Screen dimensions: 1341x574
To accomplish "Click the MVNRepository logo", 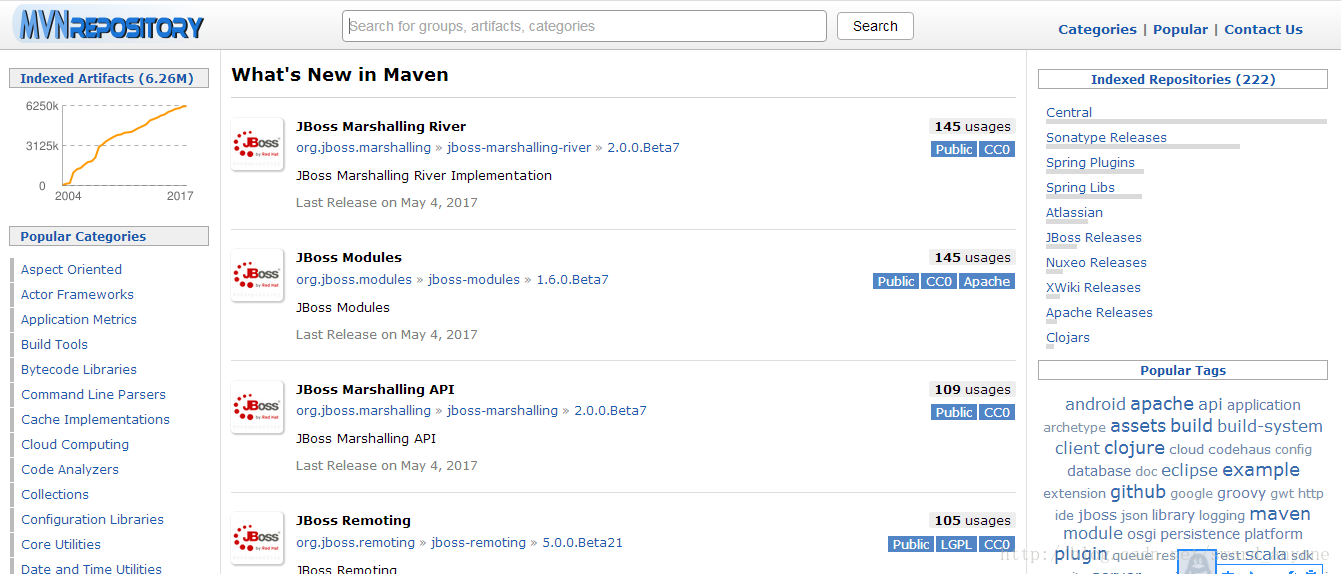I will pos(110,25).
